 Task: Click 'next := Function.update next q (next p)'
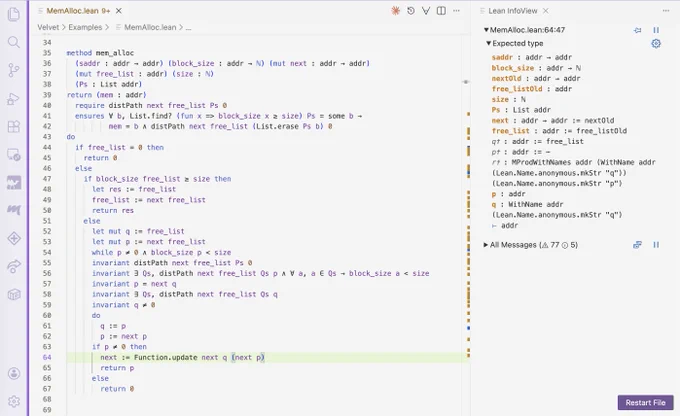pyautogui.click(x=183, y=357)
